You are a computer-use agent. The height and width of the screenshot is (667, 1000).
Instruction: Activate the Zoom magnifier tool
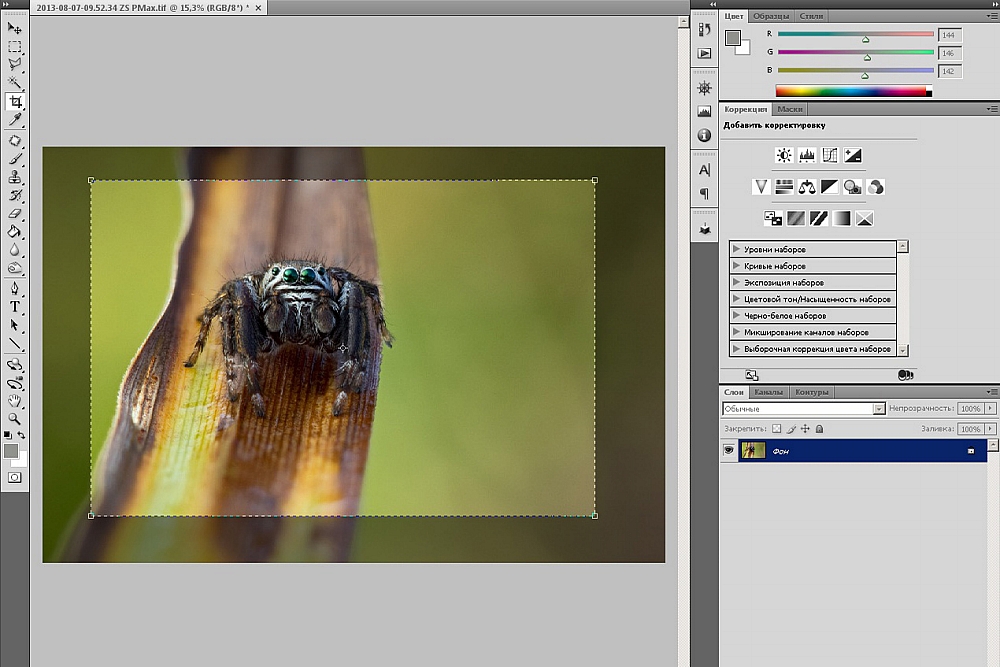[x=15, y=419]
